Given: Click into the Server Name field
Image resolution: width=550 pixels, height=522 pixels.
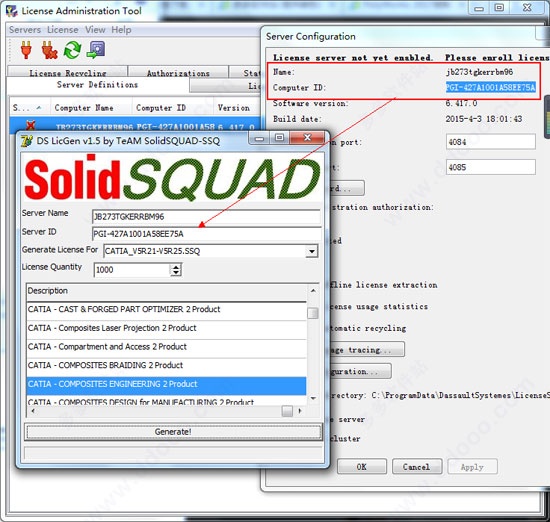Looking at the screenshot, I should [x=206, y=216].
